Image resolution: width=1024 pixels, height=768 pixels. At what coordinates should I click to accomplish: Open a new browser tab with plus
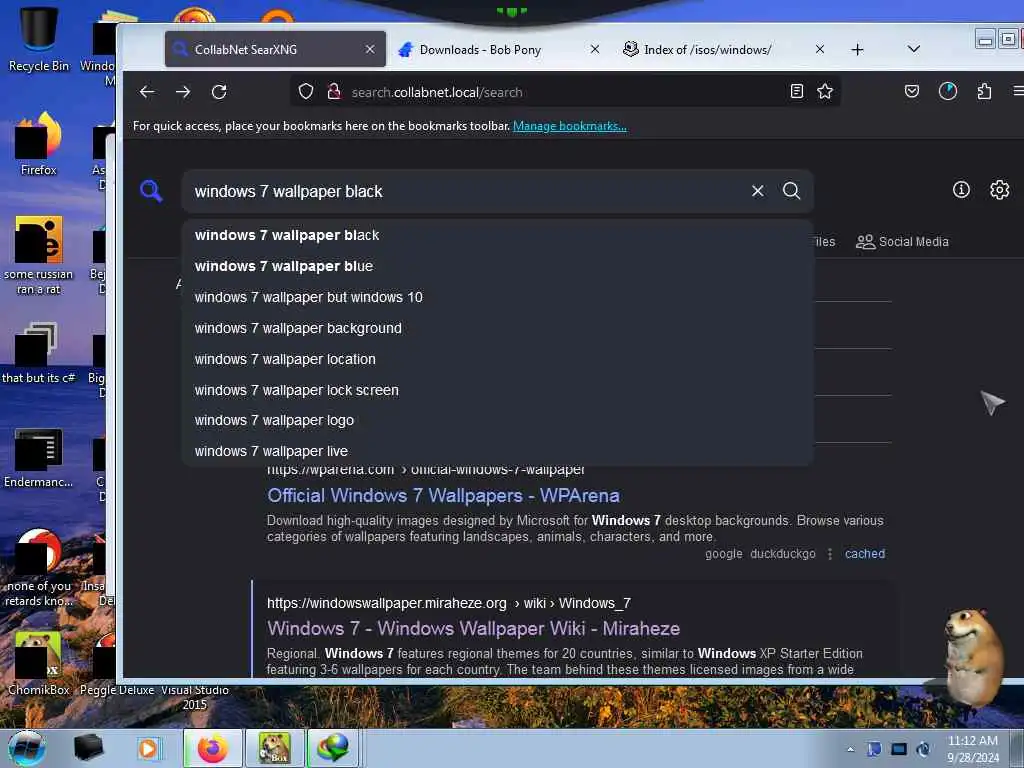tap(857, 50)
